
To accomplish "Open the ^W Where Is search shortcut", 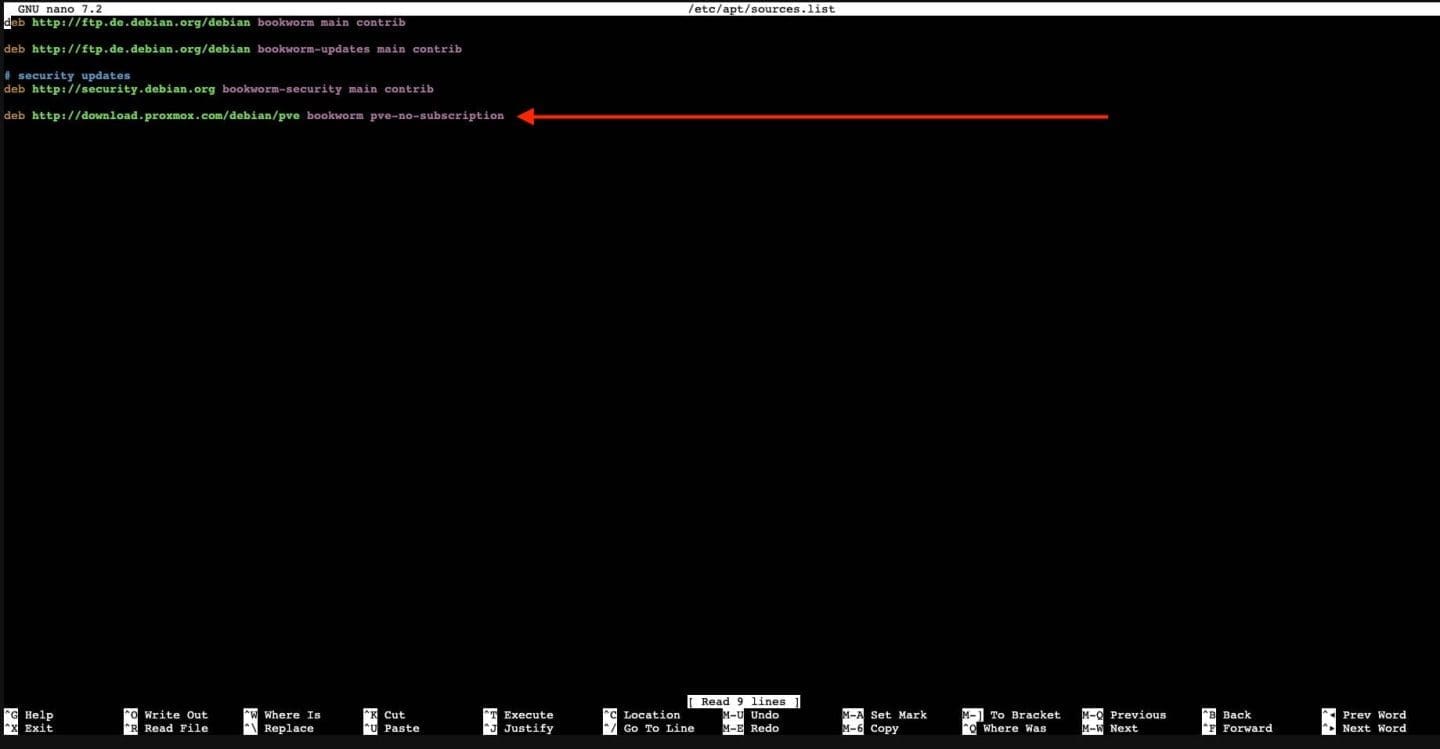I will [x=282, y=715].
